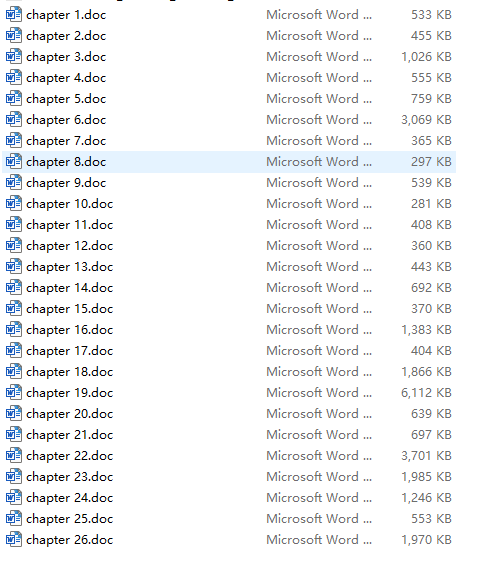The width and height of the screenshot is (494, 562).
Task: Select the chapter 3.doc file name
Action: tap(66, 57)
